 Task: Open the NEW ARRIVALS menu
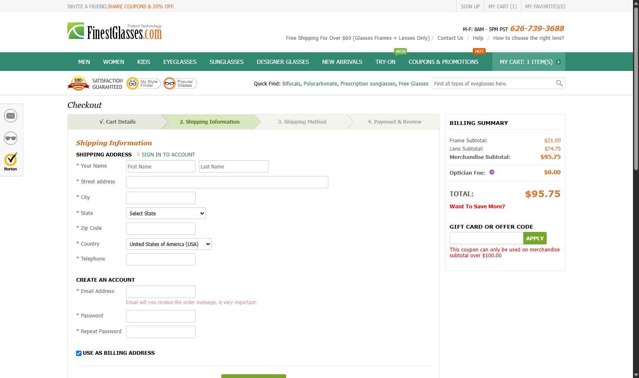pos(342,62)
